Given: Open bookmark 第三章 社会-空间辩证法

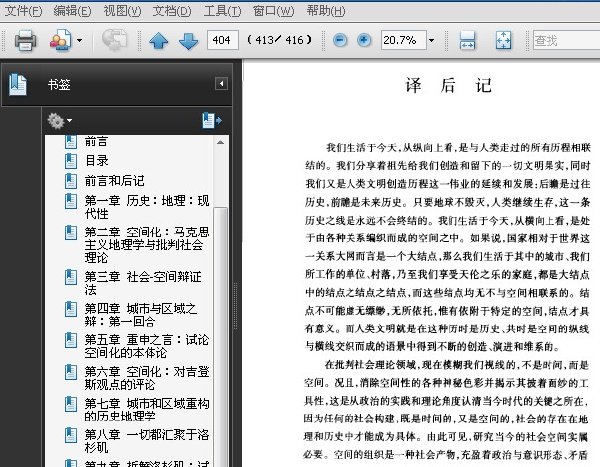Looking at the screenshot, I should pos(143,283).
